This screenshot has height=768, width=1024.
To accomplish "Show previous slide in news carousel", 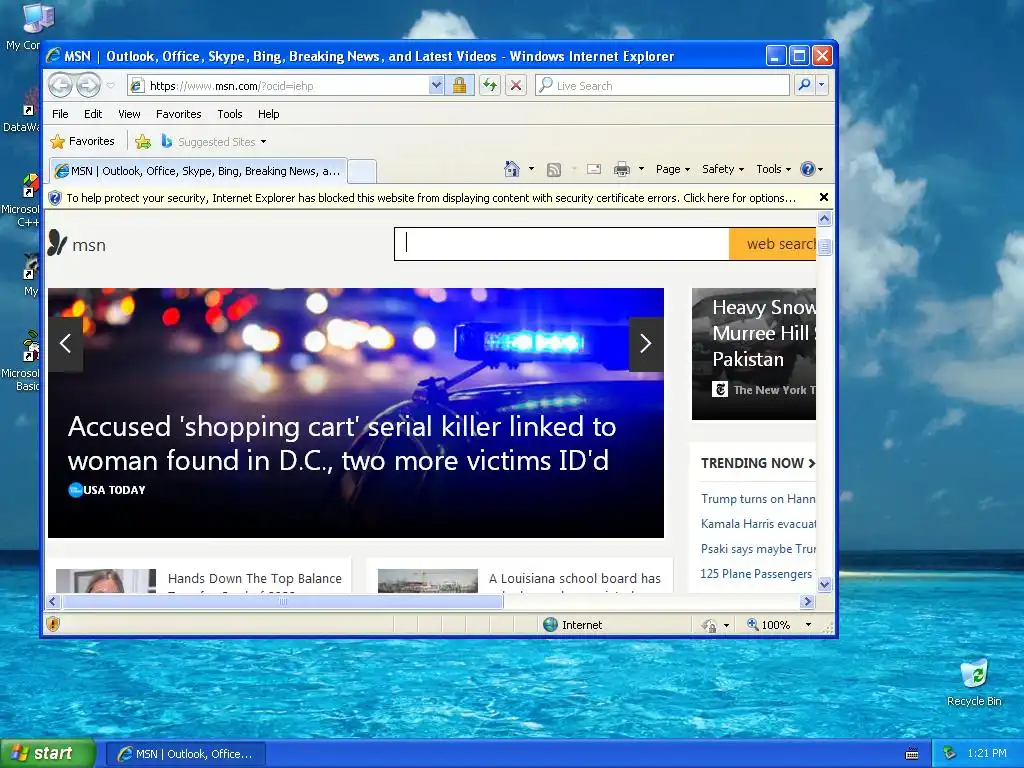I will (x=65, y=344).
